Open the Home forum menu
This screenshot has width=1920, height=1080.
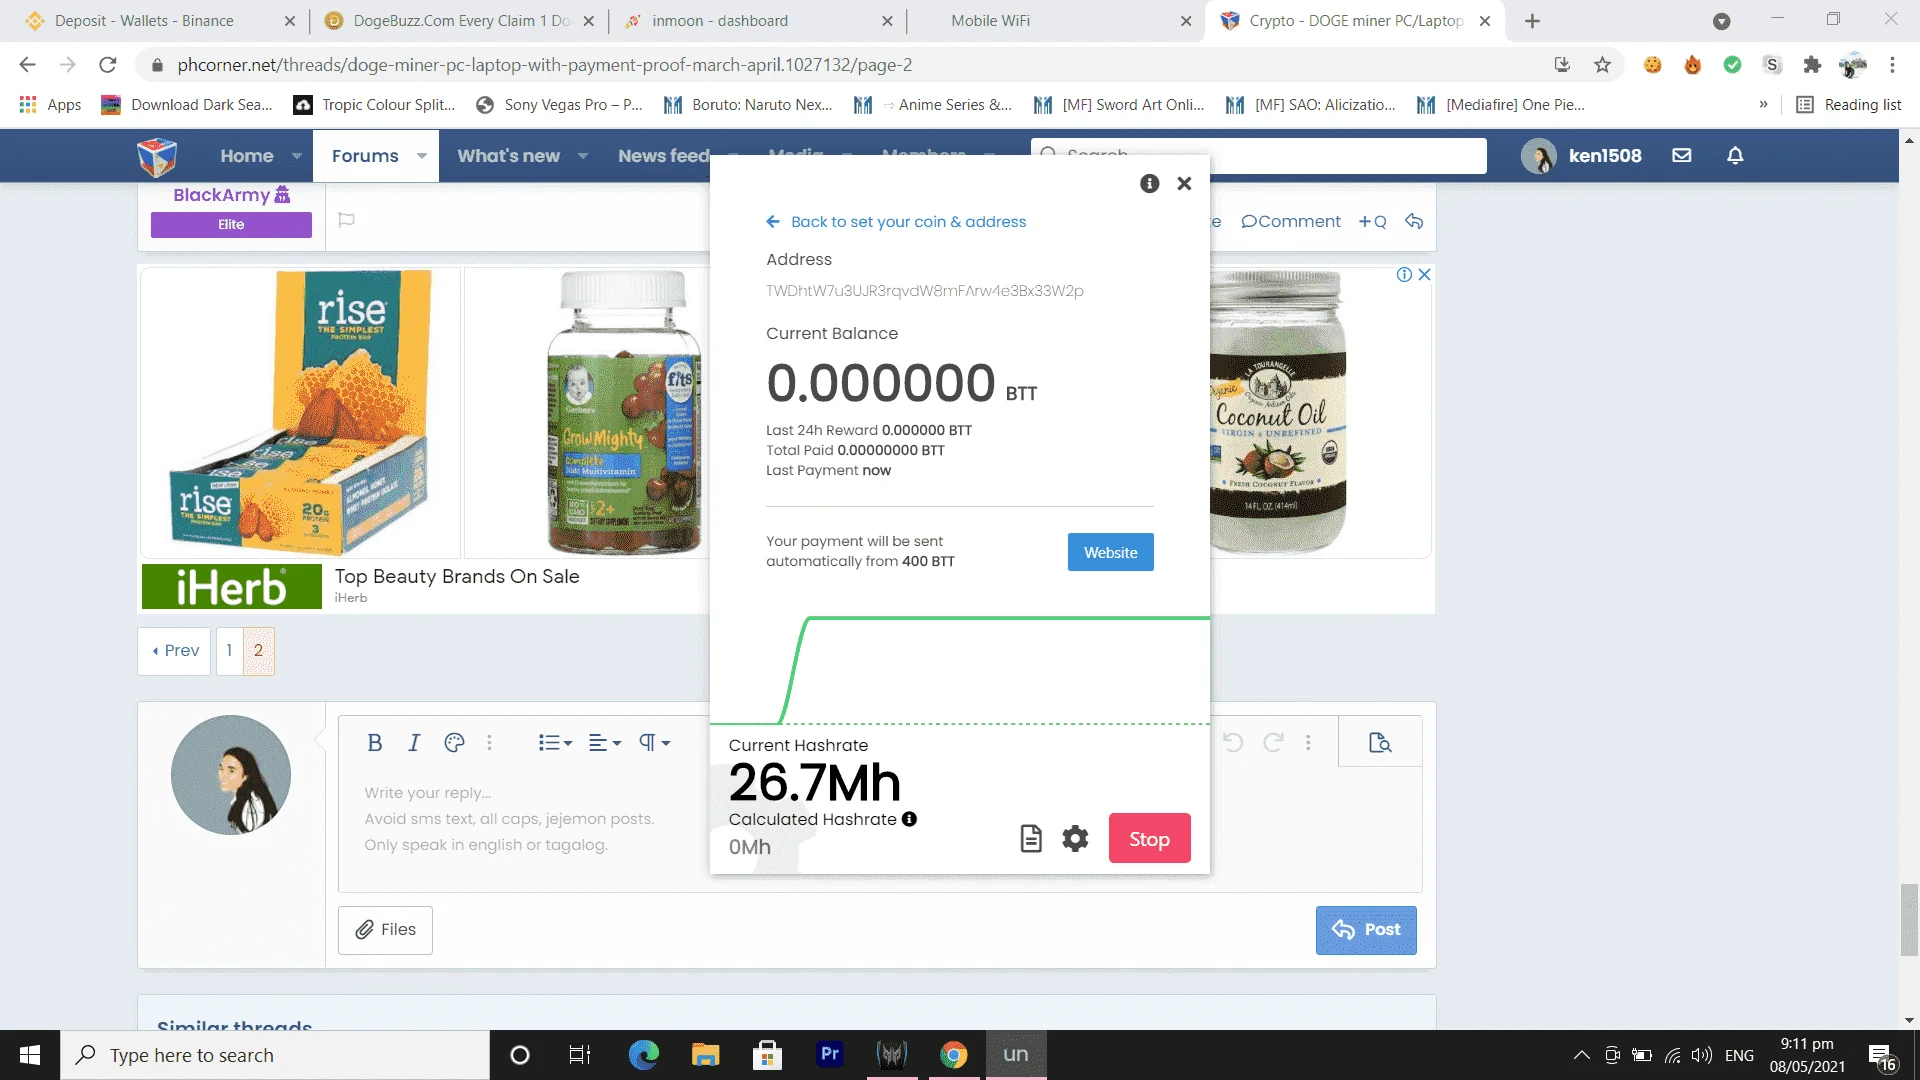tap(246, 156)
